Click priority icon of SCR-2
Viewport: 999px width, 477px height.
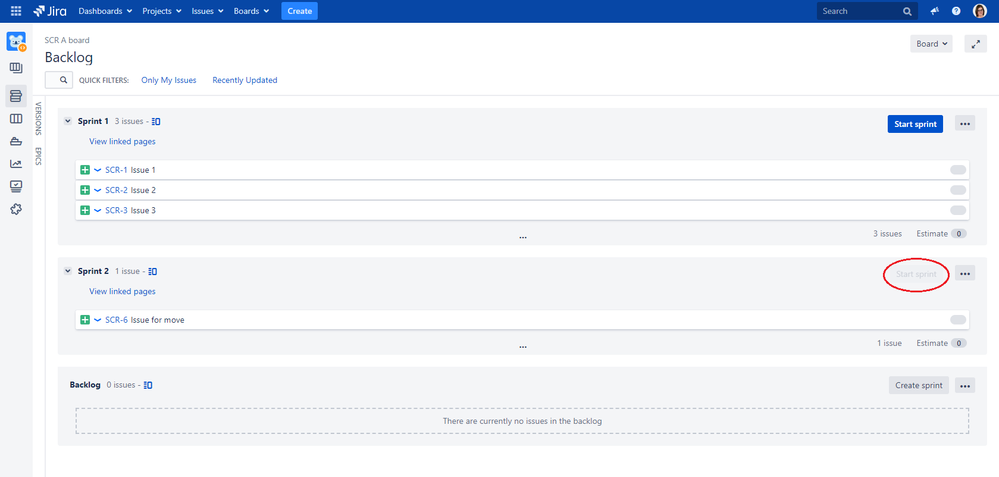97,190
